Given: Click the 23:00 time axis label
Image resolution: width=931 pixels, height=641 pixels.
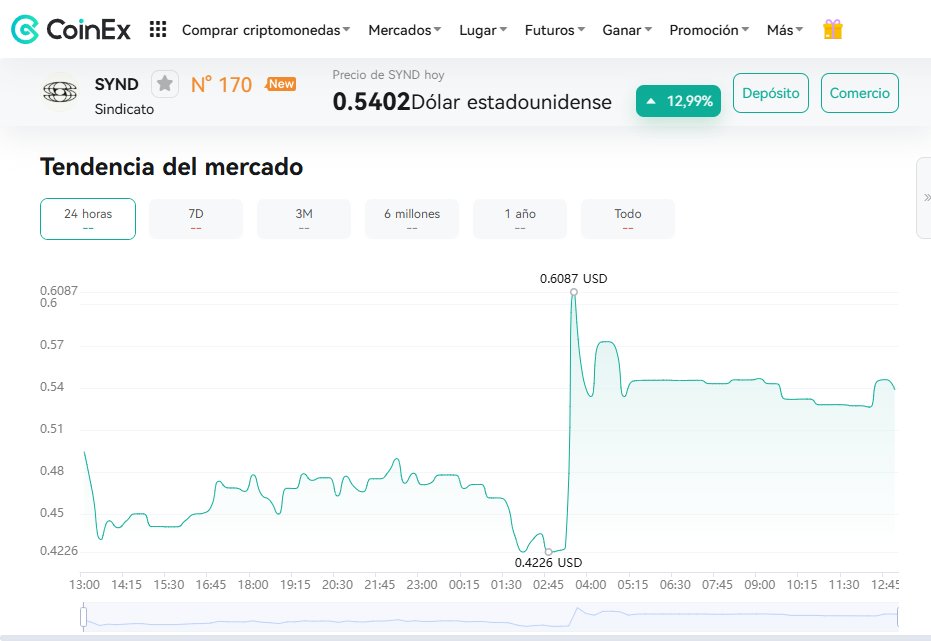Looking at the screenshot, I should tap(422, 585).
